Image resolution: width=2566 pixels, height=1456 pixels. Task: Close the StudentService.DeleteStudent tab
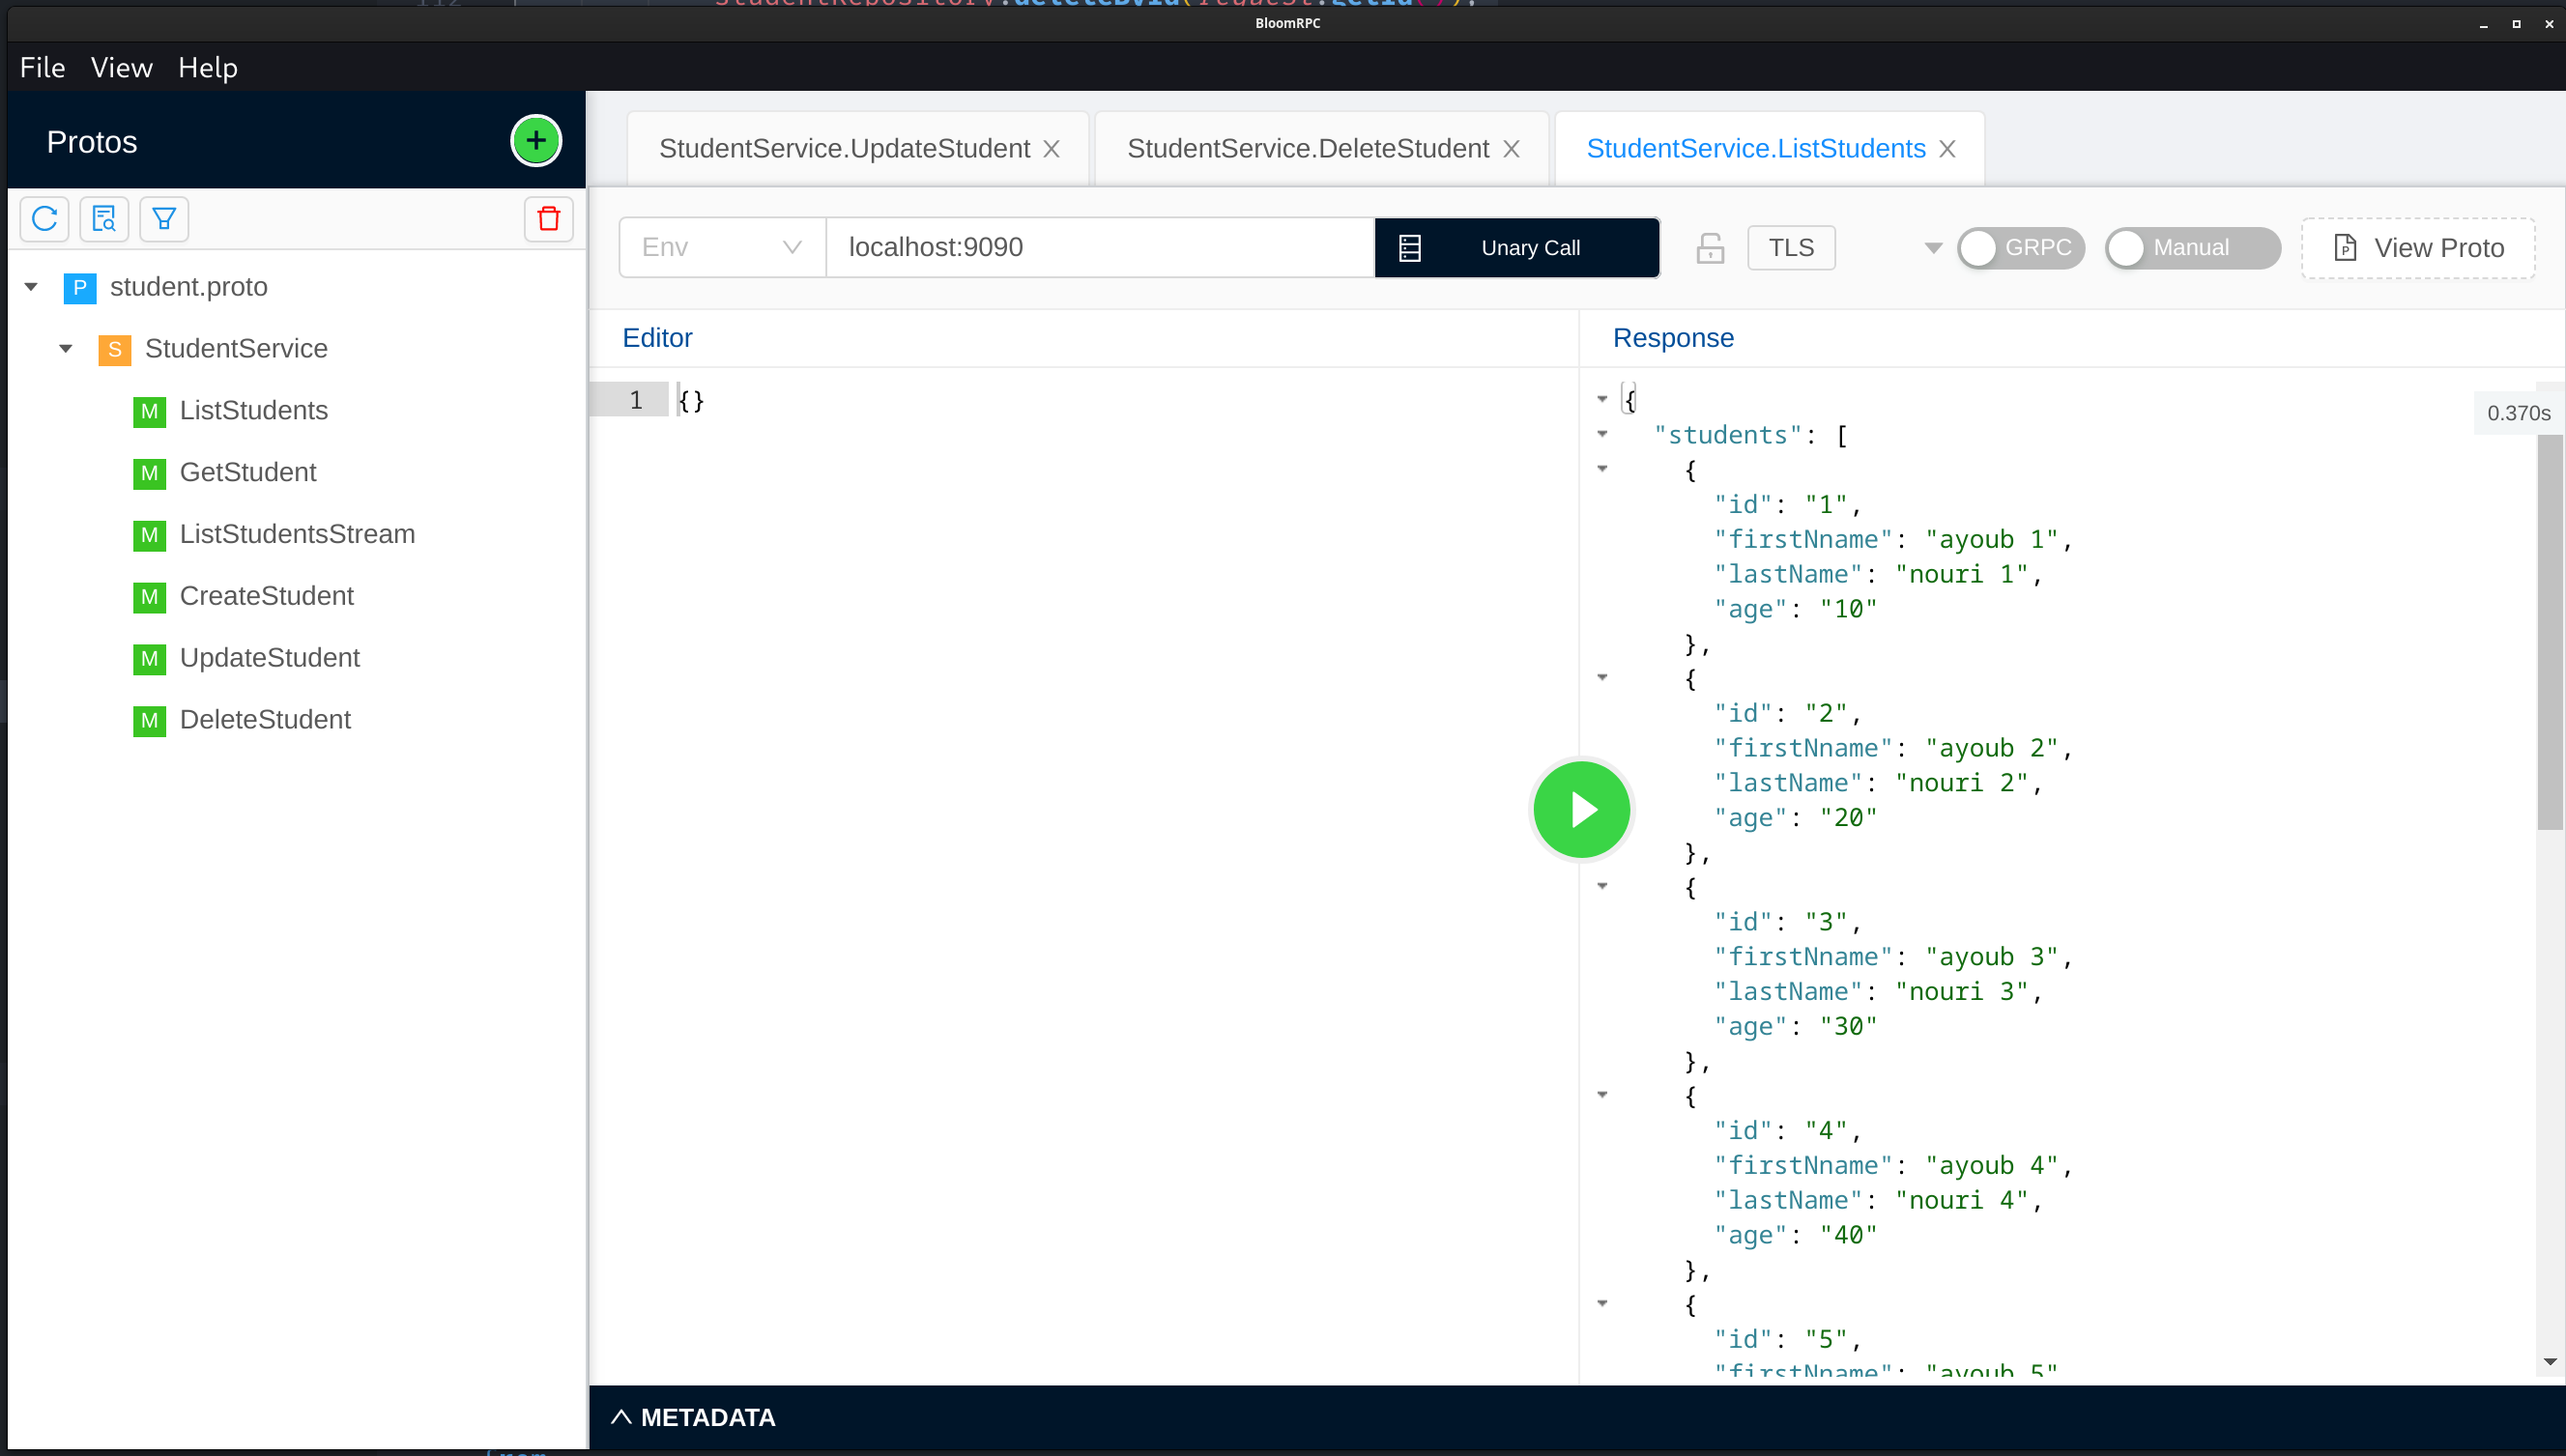pyautogui.click(x=1511, y=149)
